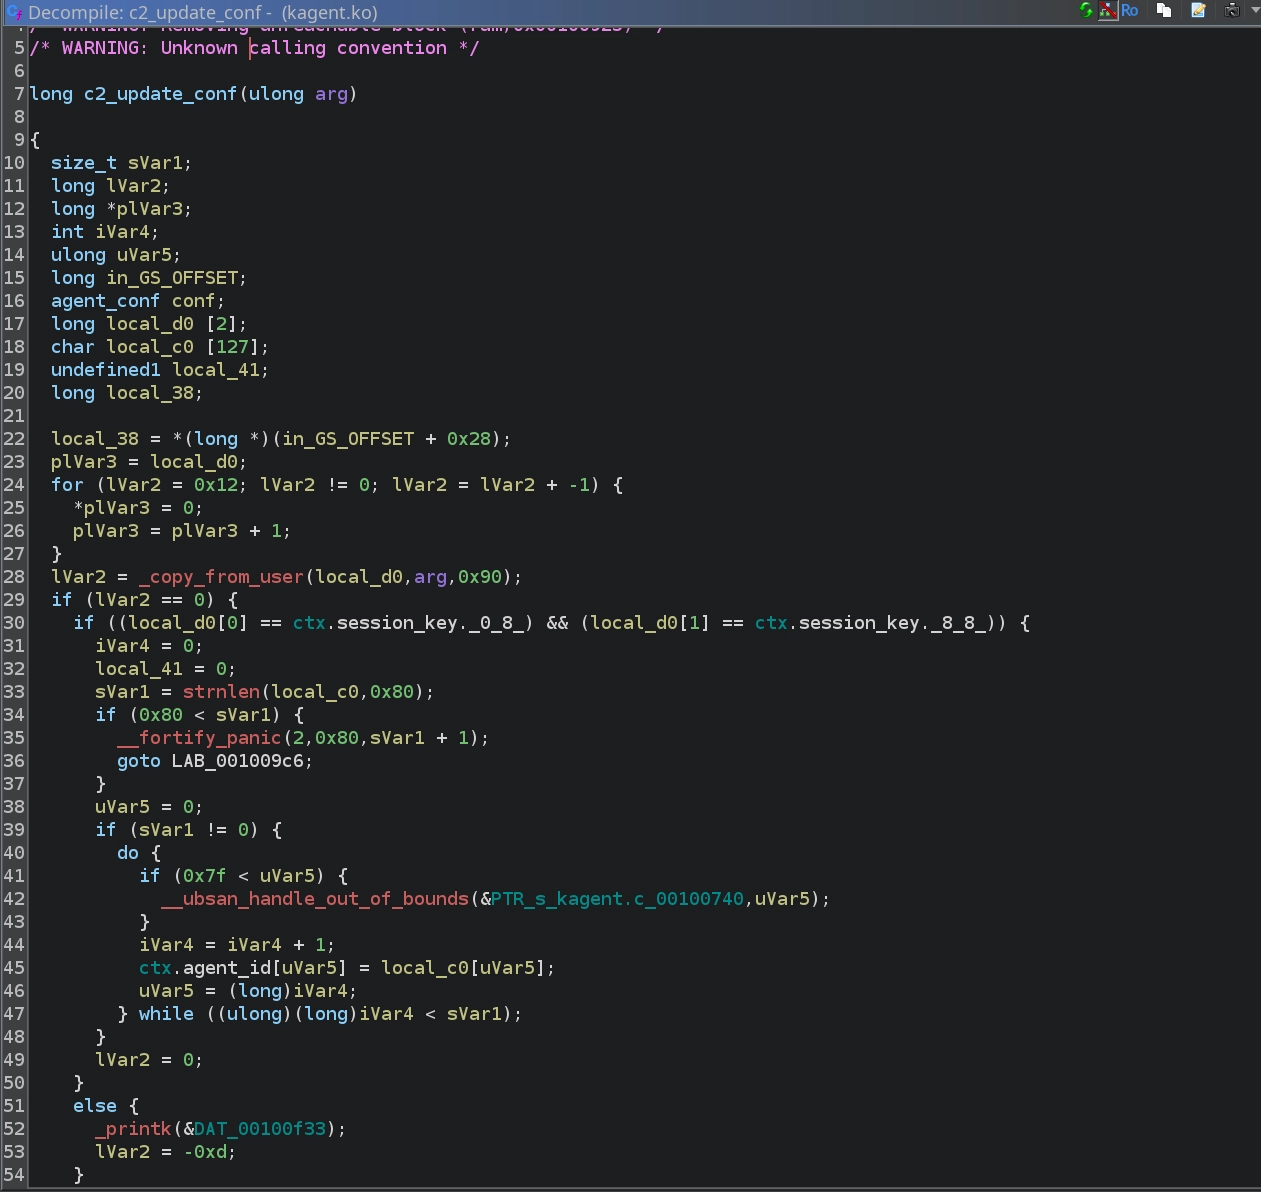
Task: Toggle unreachable code elimination icon
Action: pyautogui.click(x=1108, y=11)
